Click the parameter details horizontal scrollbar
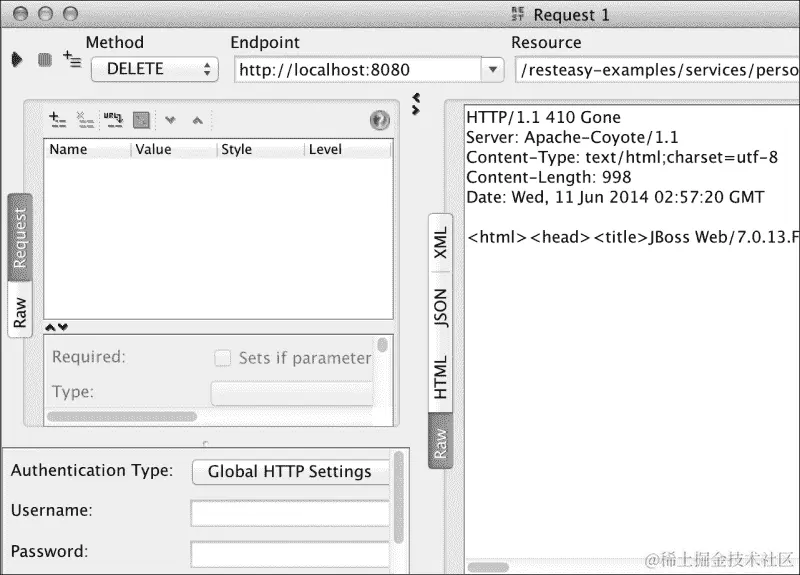800x575 pixels. pos(122,416)
